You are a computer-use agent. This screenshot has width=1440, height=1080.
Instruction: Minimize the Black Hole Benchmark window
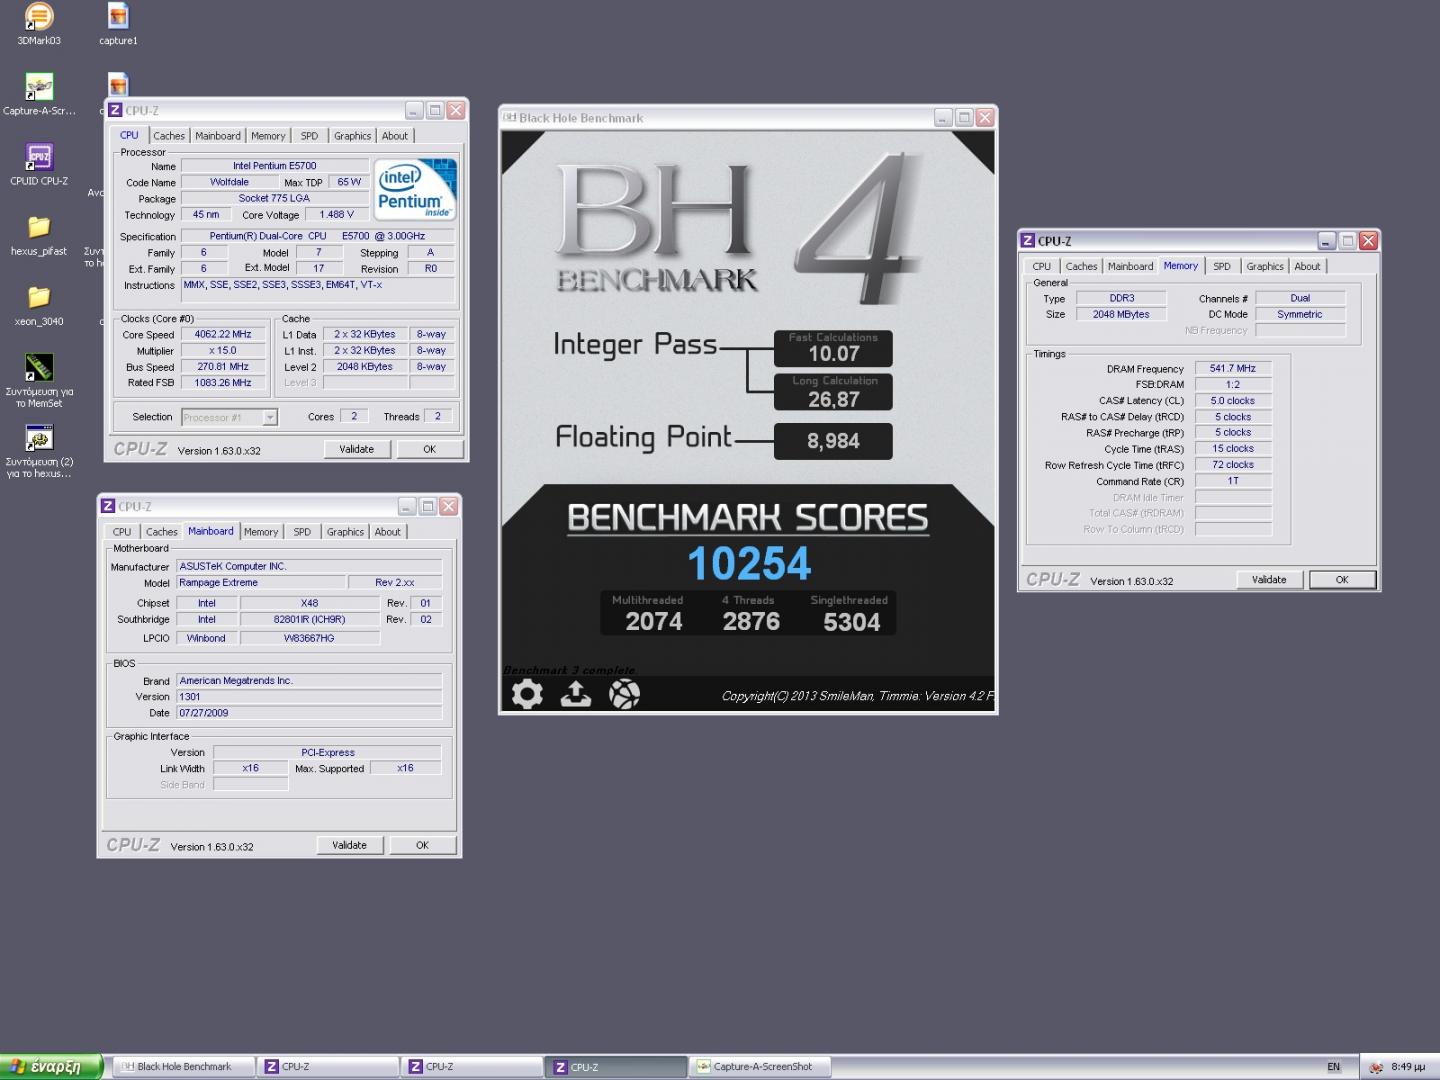[943, 117]
